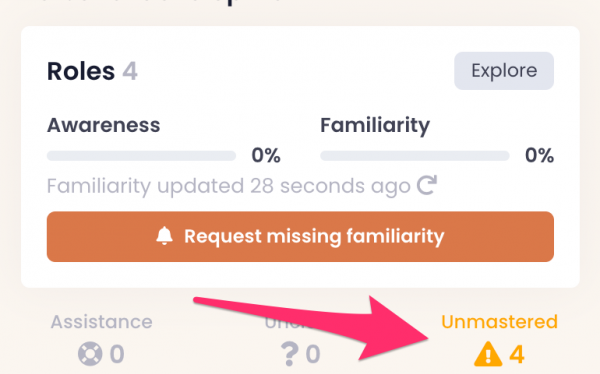Click the Assistance count of 0
Screen dimensions: 600x374
click(x=117, y=354)
